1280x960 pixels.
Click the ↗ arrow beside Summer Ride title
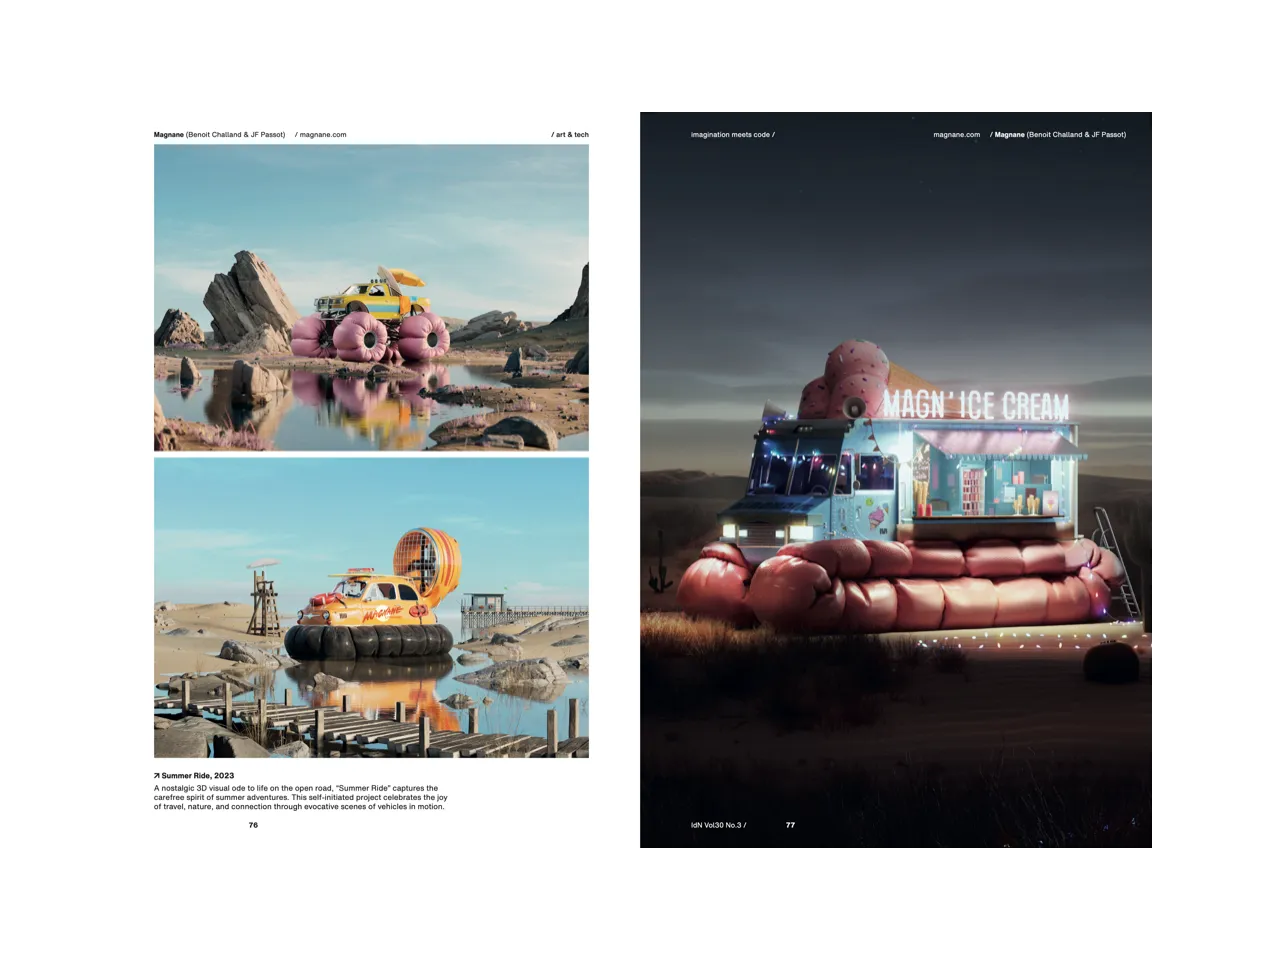tap(157, 774)
